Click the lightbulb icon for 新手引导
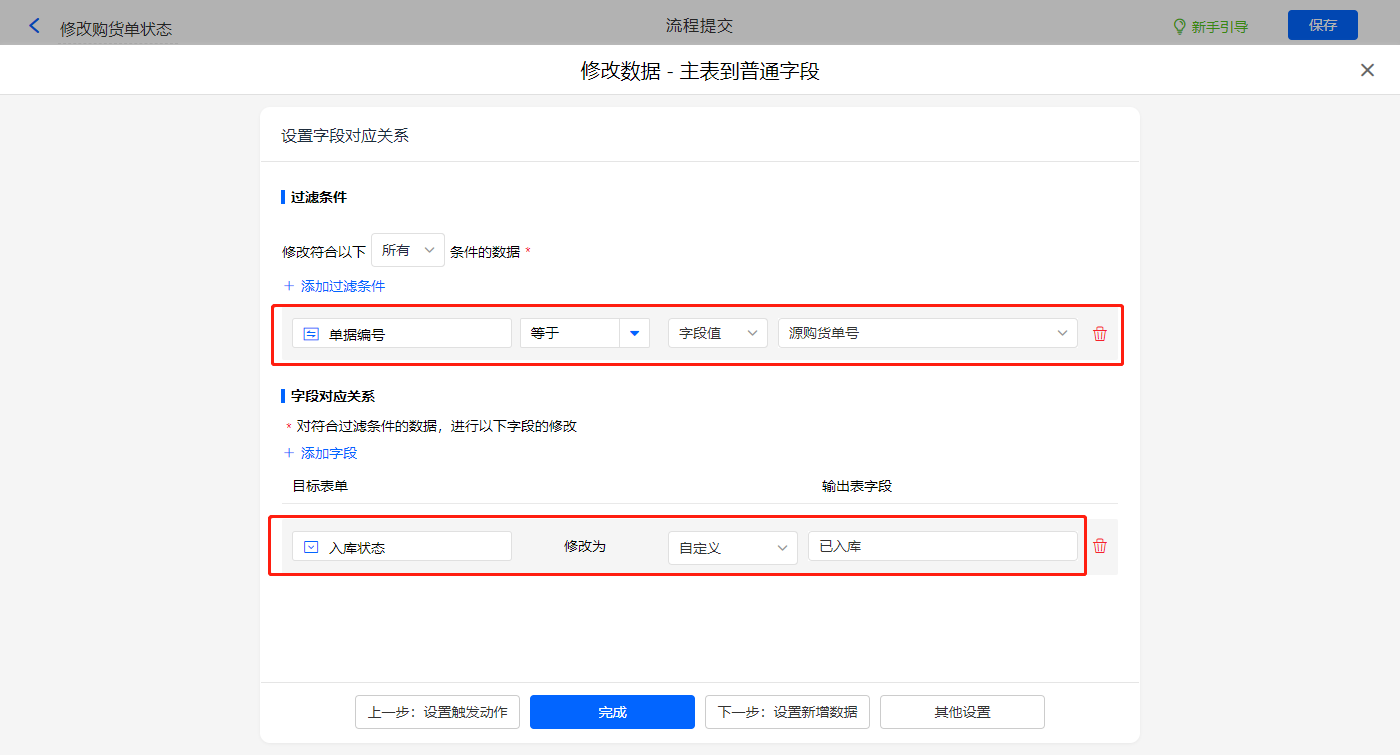Image resolution: width=1400 pixels, height=755 pixels. [x=1179, y=26]
